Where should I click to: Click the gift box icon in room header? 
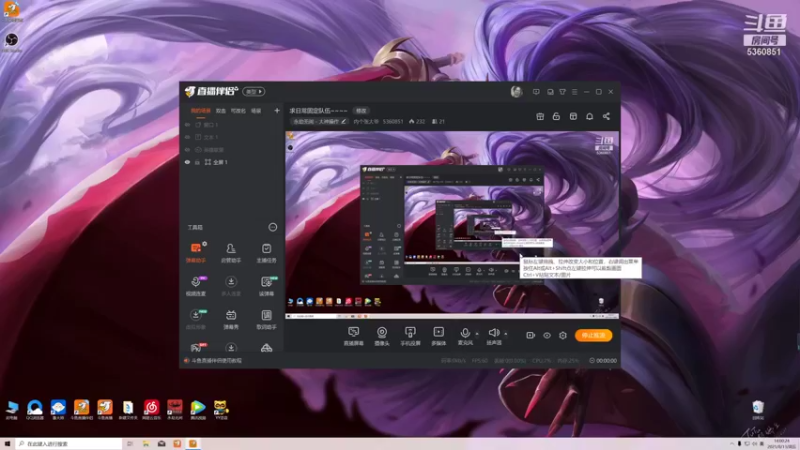(x=540, y=116)
